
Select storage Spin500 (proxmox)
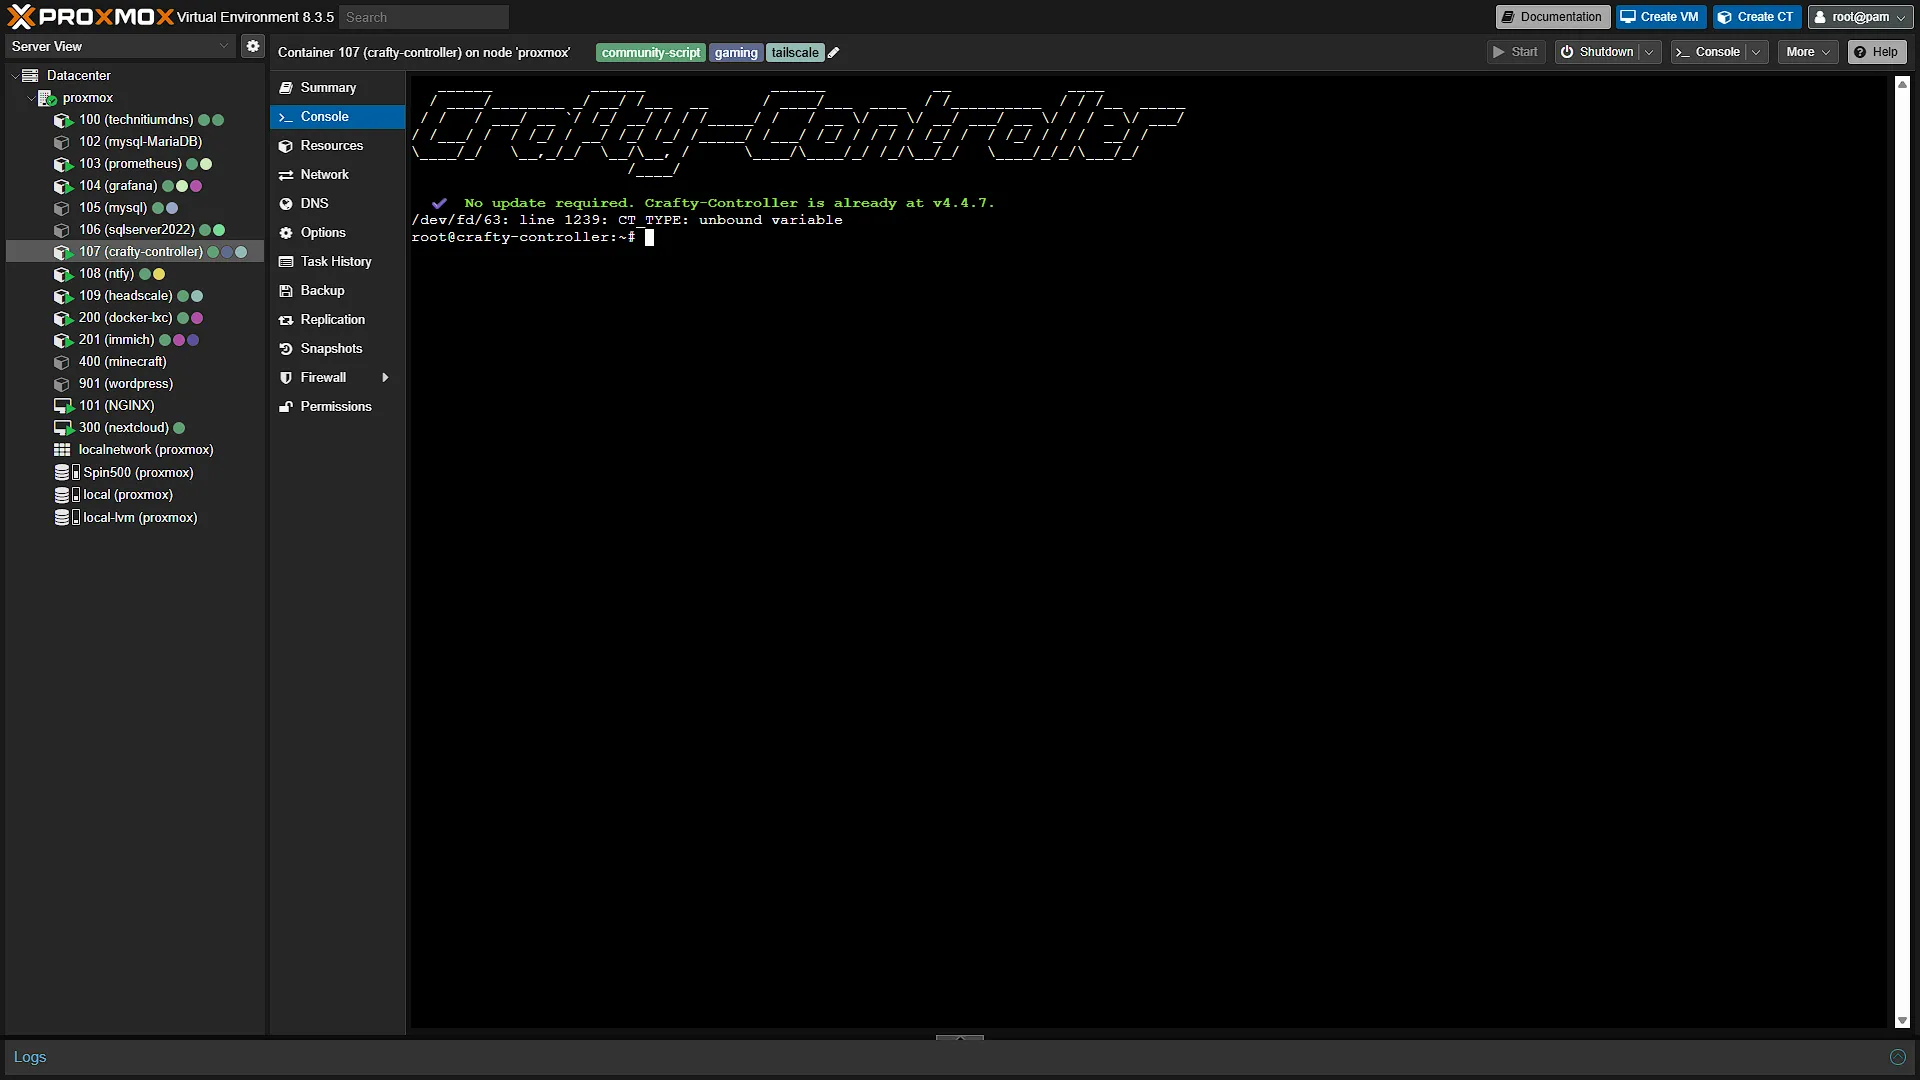point(136,473)
